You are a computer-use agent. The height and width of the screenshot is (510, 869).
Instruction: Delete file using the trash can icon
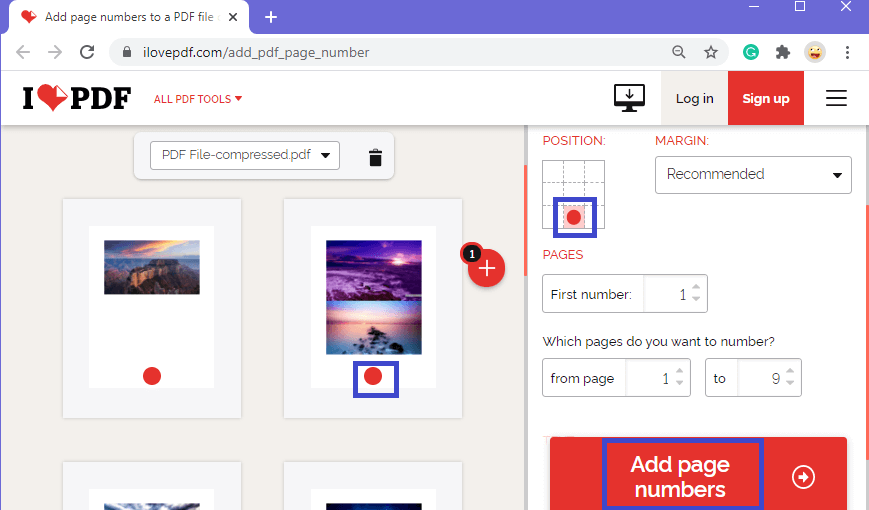(375, 157)
